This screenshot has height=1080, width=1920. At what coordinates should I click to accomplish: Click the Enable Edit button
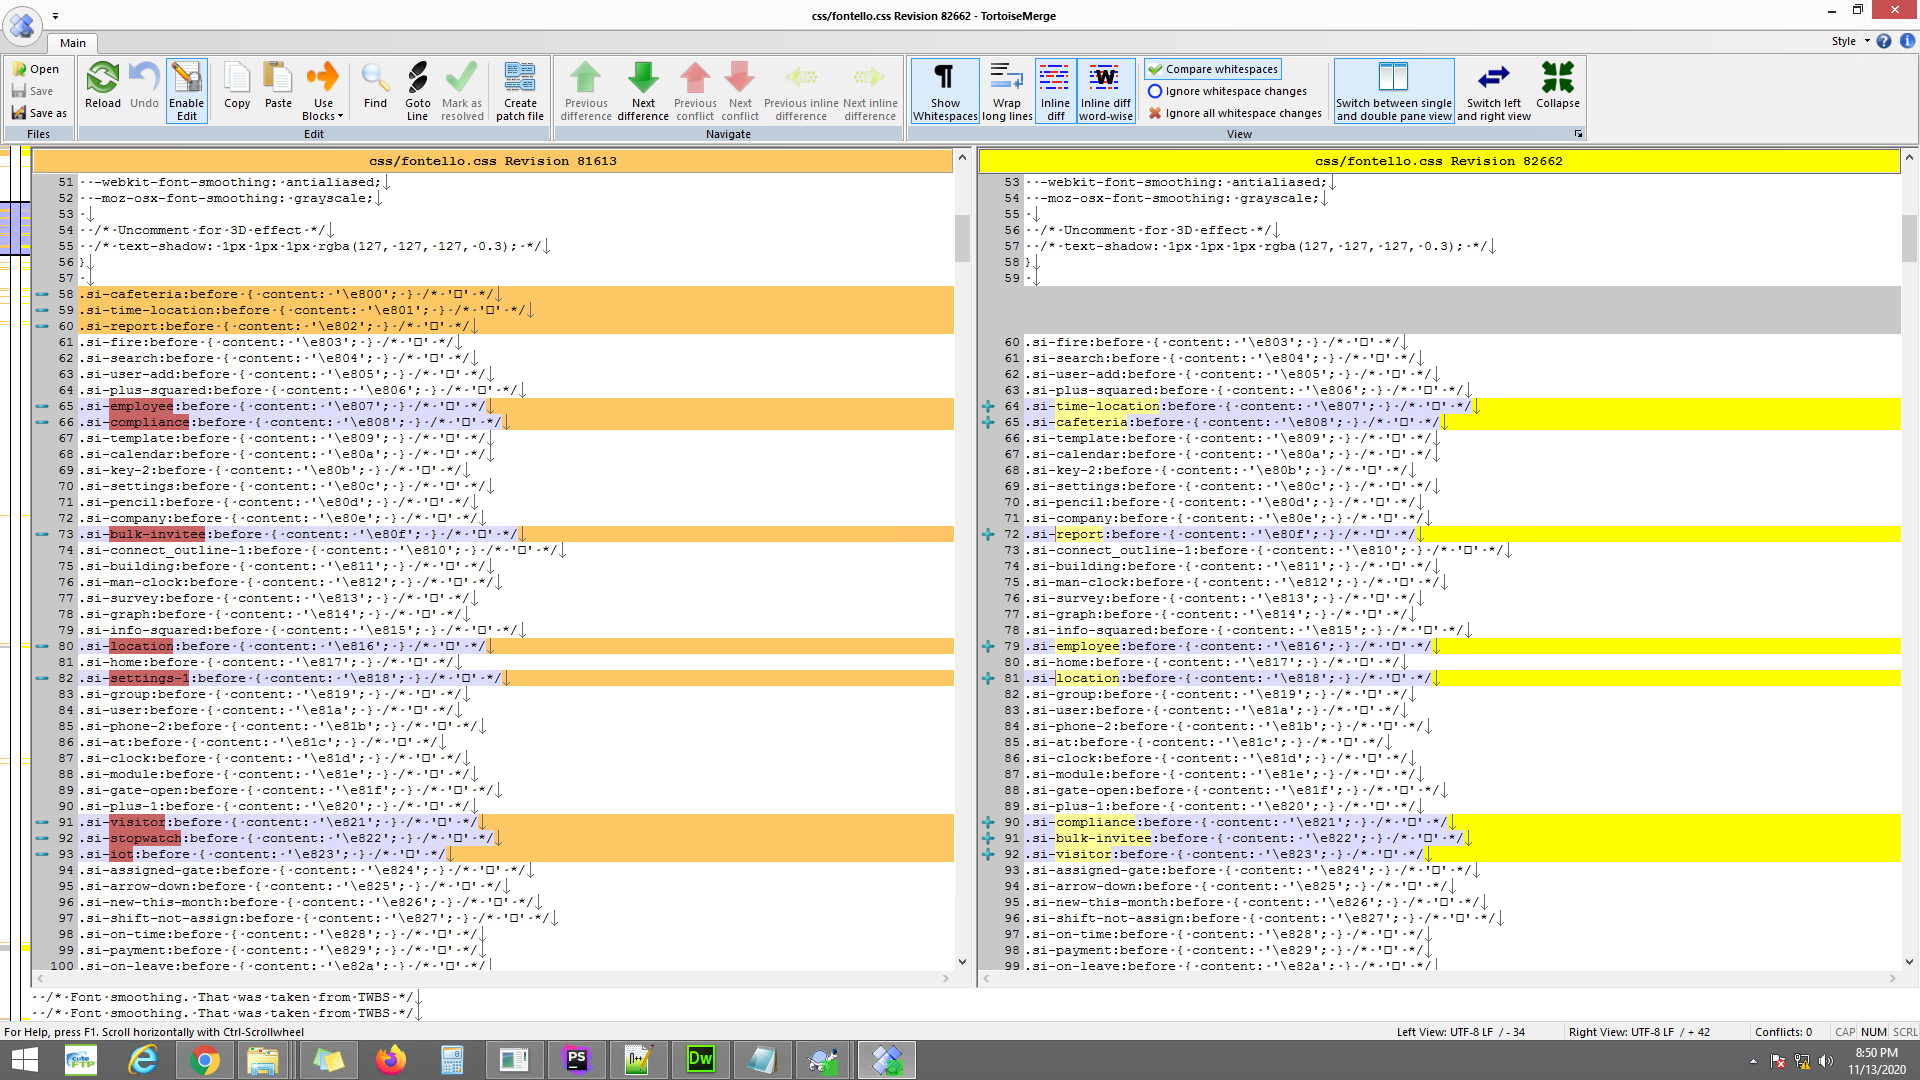pyautogui.click(x=187, y=90)
